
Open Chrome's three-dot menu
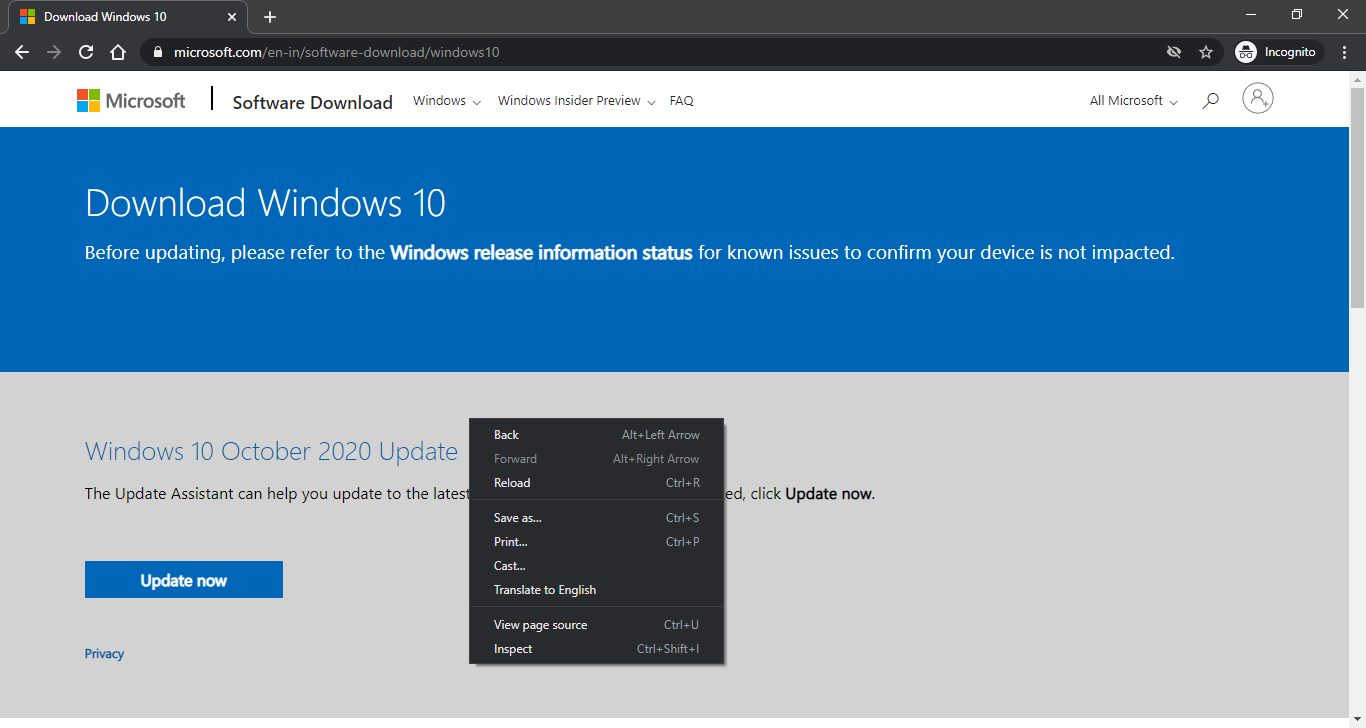(1345, 52)
